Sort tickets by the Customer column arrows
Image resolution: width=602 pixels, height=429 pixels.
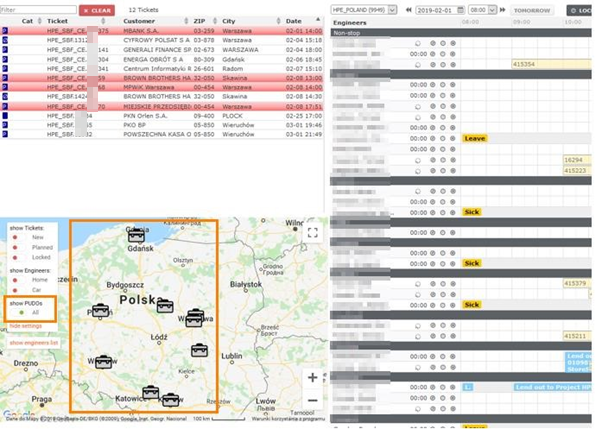[x=186, y=21]
